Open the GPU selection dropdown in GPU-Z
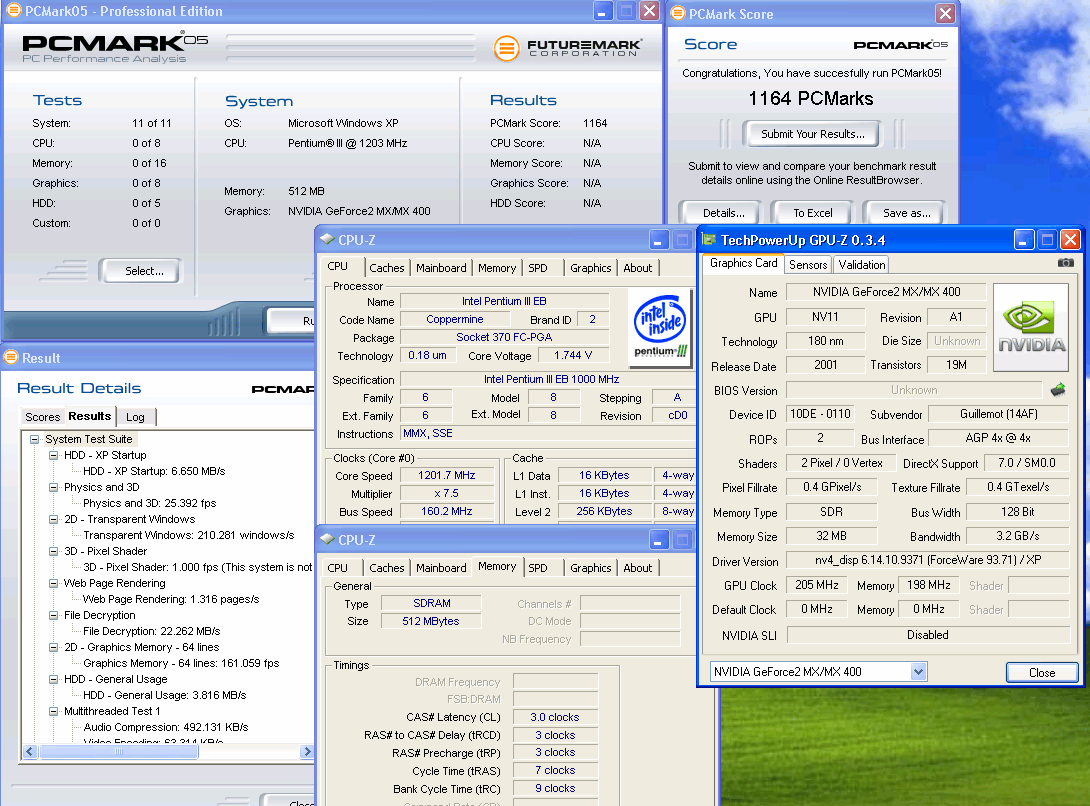This screenshot has height=806, width=1090. tap(918, 672)
